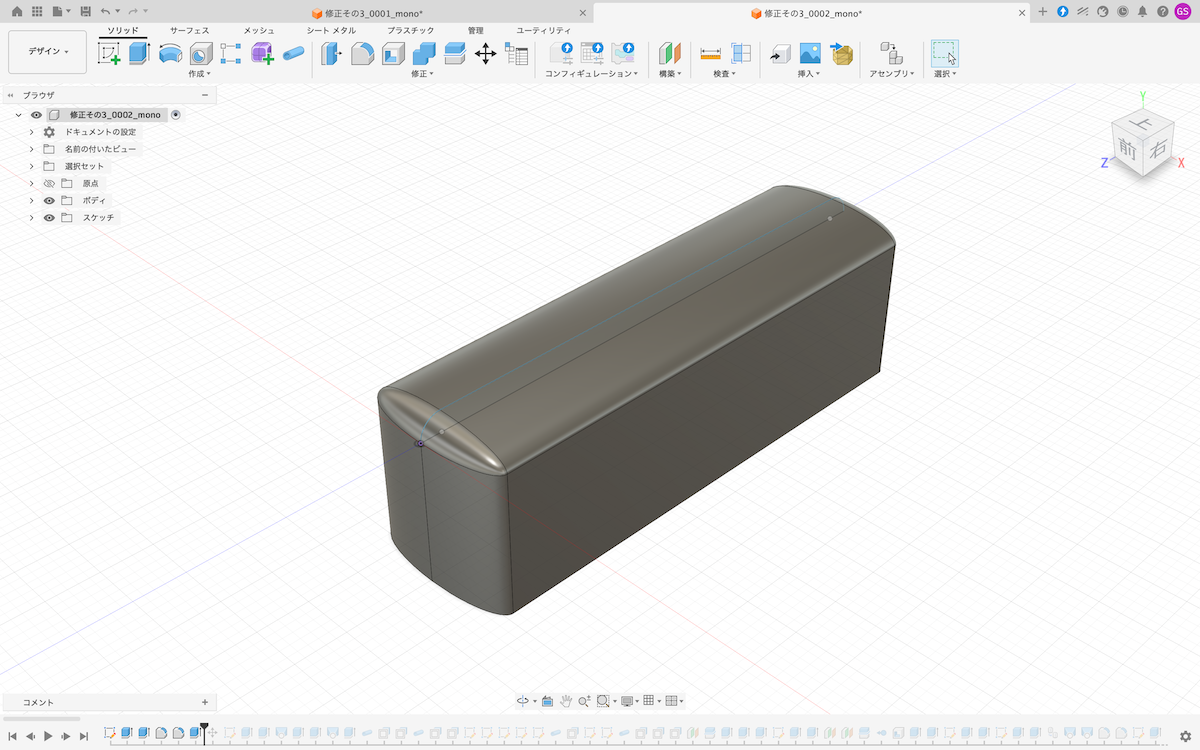
Task: Expand the ボディ folder
Action: [x=31, y=201]
